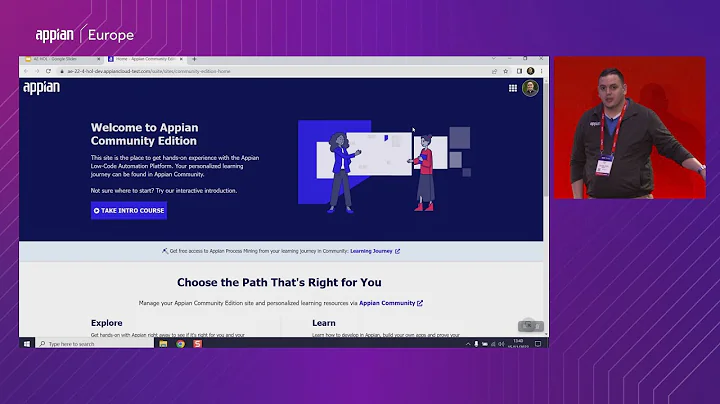Image resolution: width=720 pixels, height=404 pixels.
Task: Bookmark this page with the star icon
Action: click(x=506, y=71)
